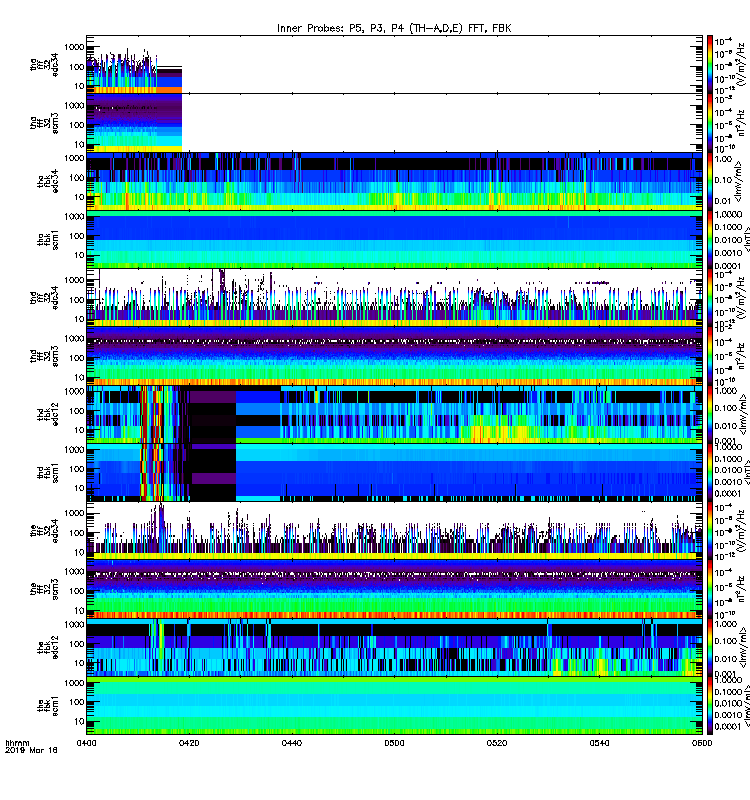Click the 0520 time axis label

click(x=496, y=743)
